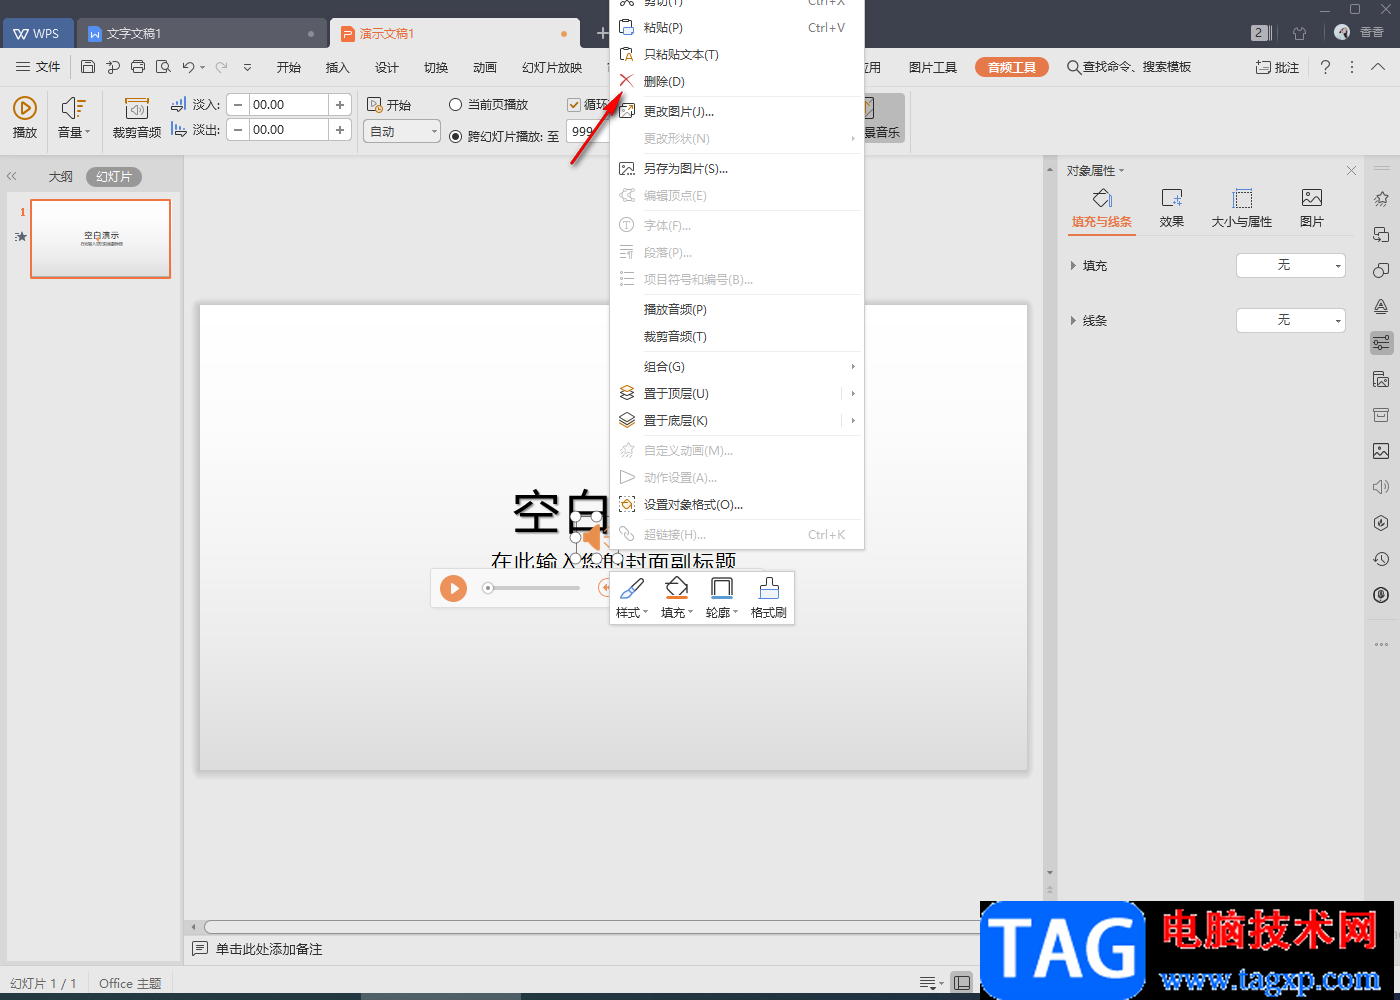
Task: Click the sidebar shapes icon
Action: [1381, 271]
